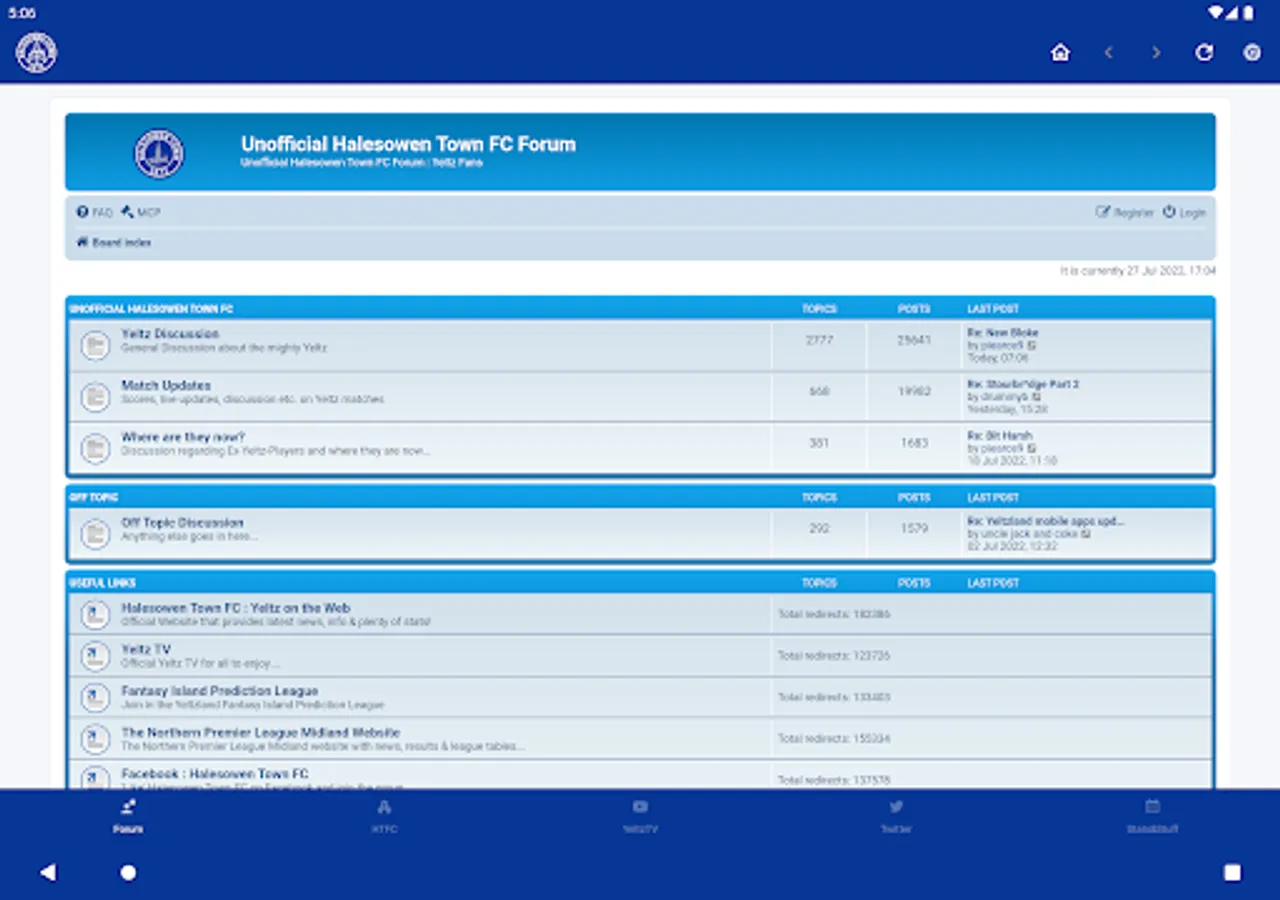Viewport: 1280px width, 900px height.
Task: Open settings via the top-right gear icon
Action: (x=1252, y=53)
